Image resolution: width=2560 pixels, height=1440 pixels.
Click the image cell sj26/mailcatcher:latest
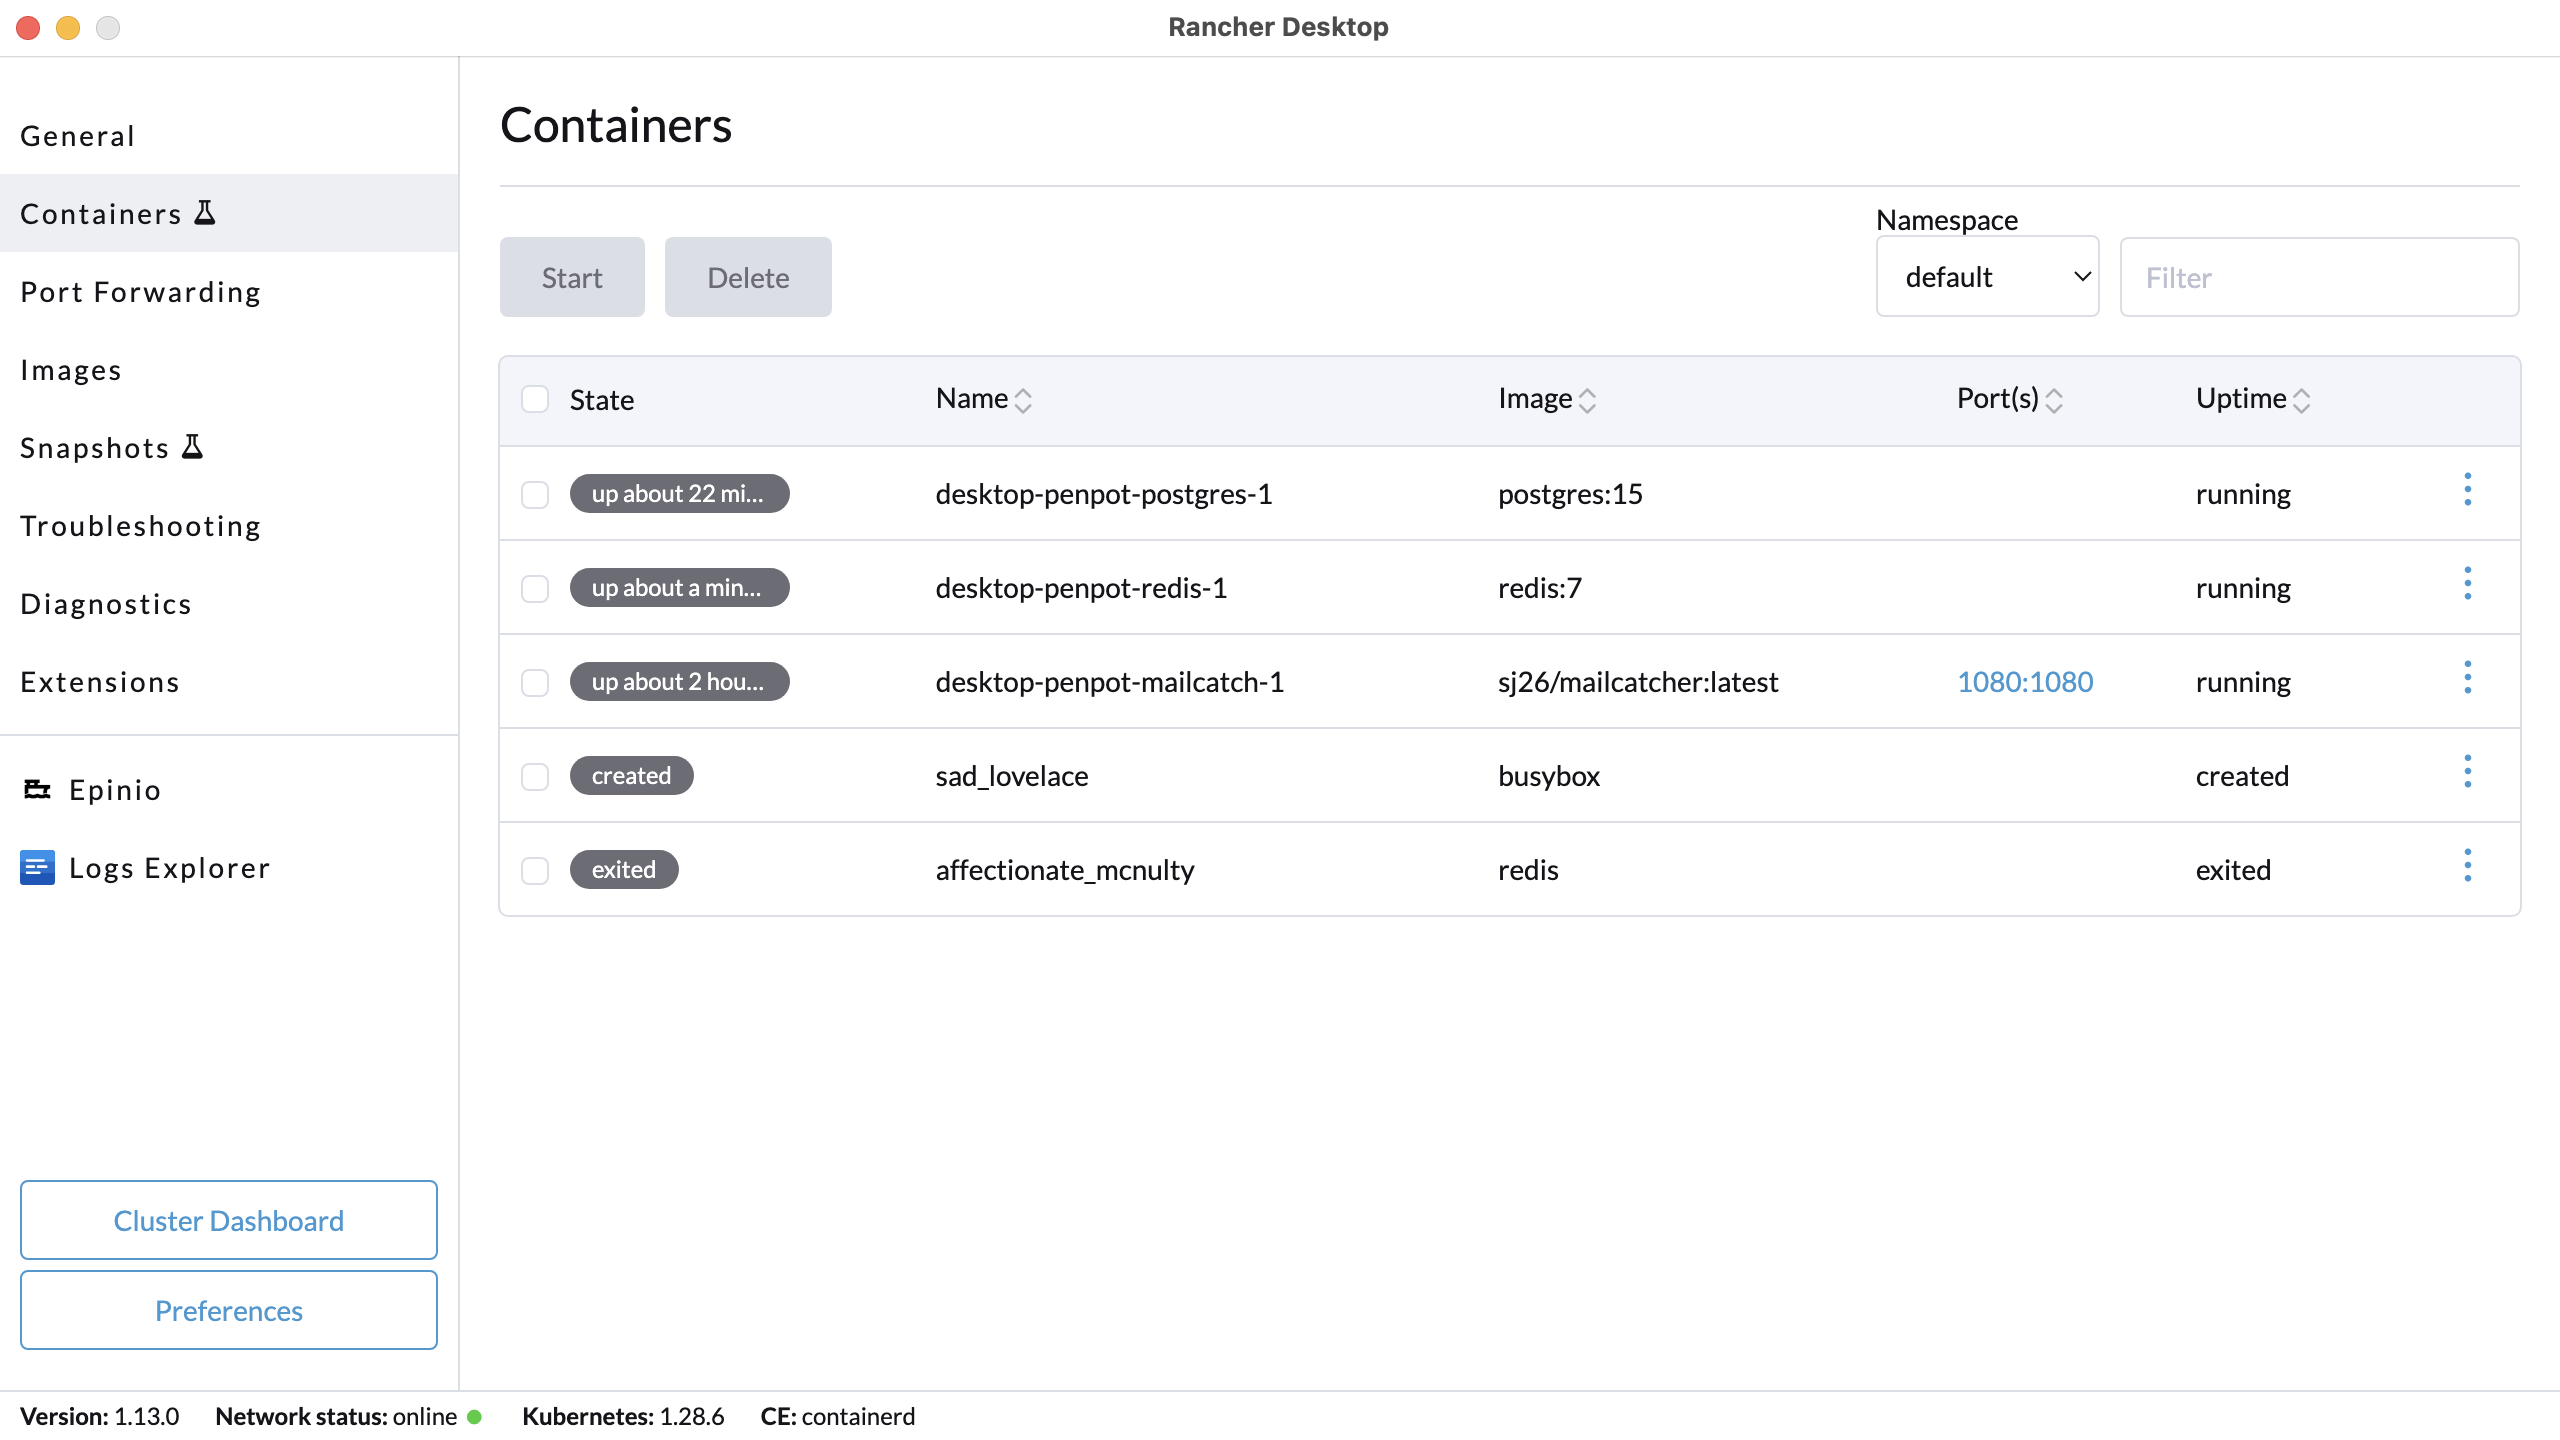(1638, 682)
